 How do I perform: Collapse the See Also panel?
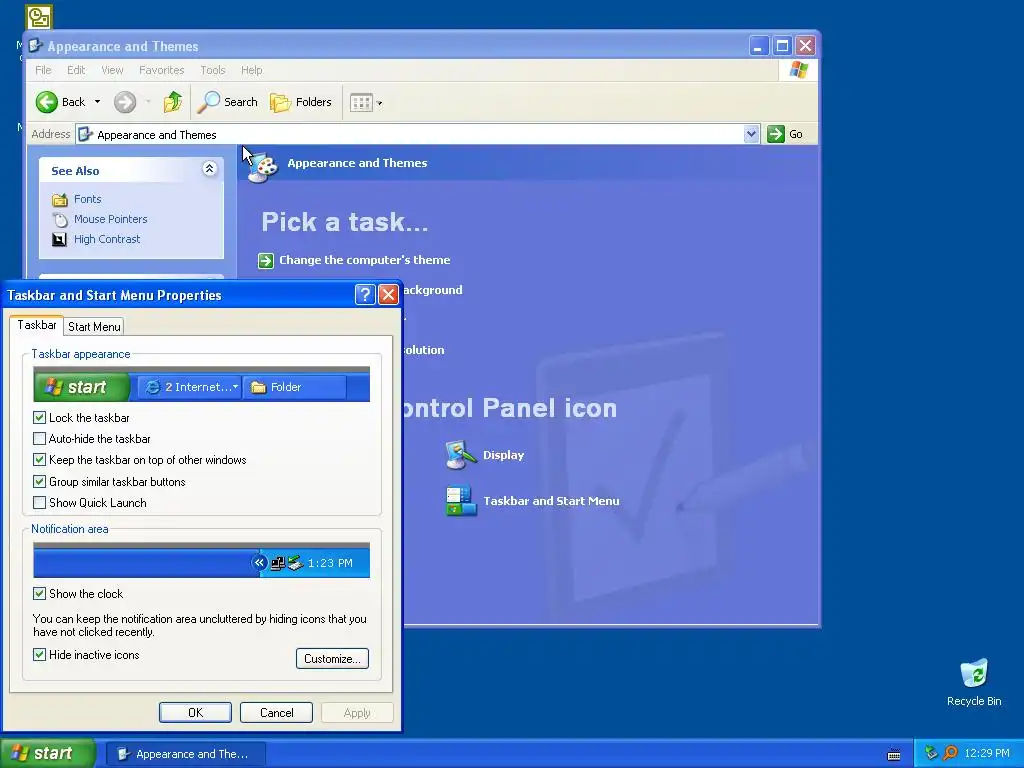pos(209,169)
